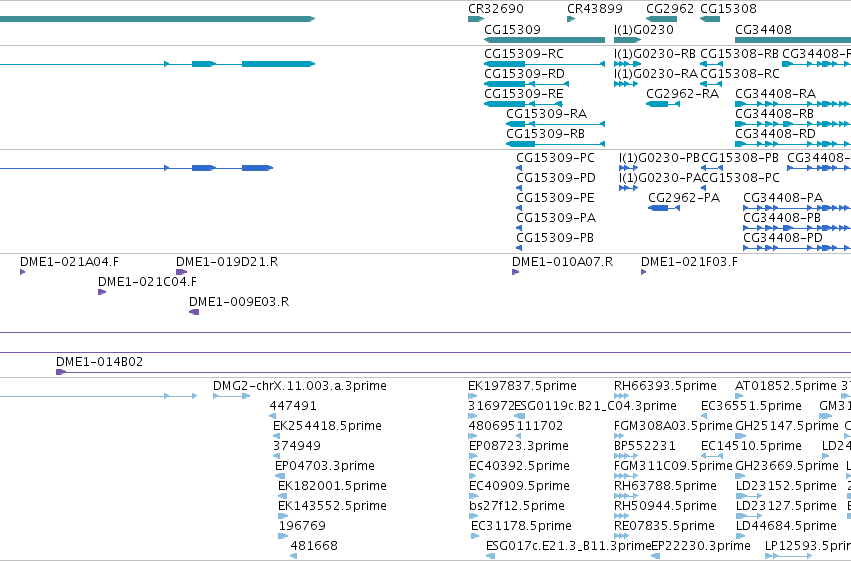Select EST EP08723.3prime
Viewport: 851px width, 561px height.
pos(473,456)
